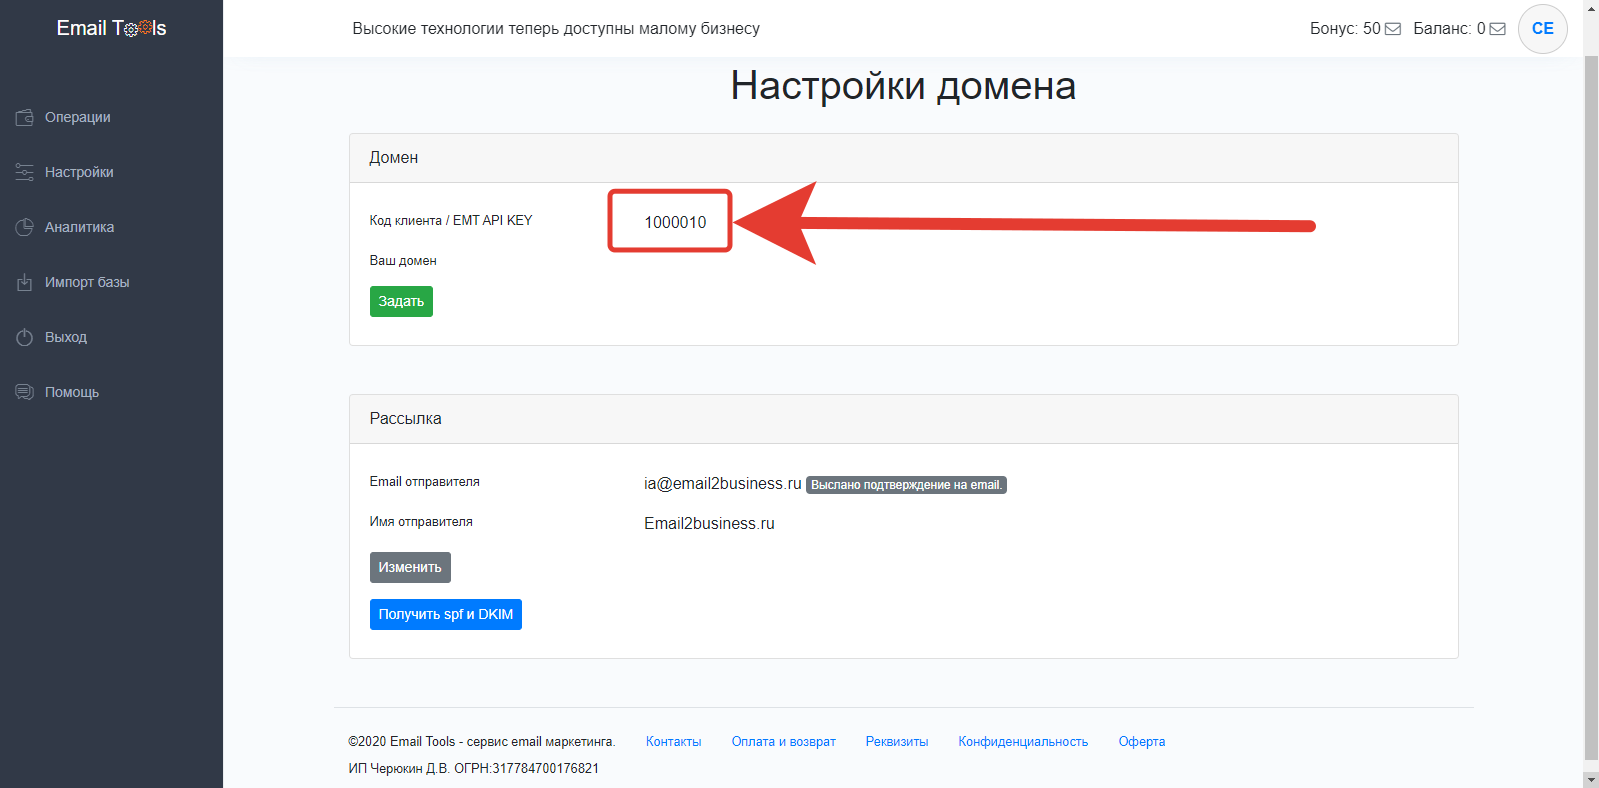The image size is (1599, 788).
Task: Click the Logout power icon
Action: [x=25, y=337]
